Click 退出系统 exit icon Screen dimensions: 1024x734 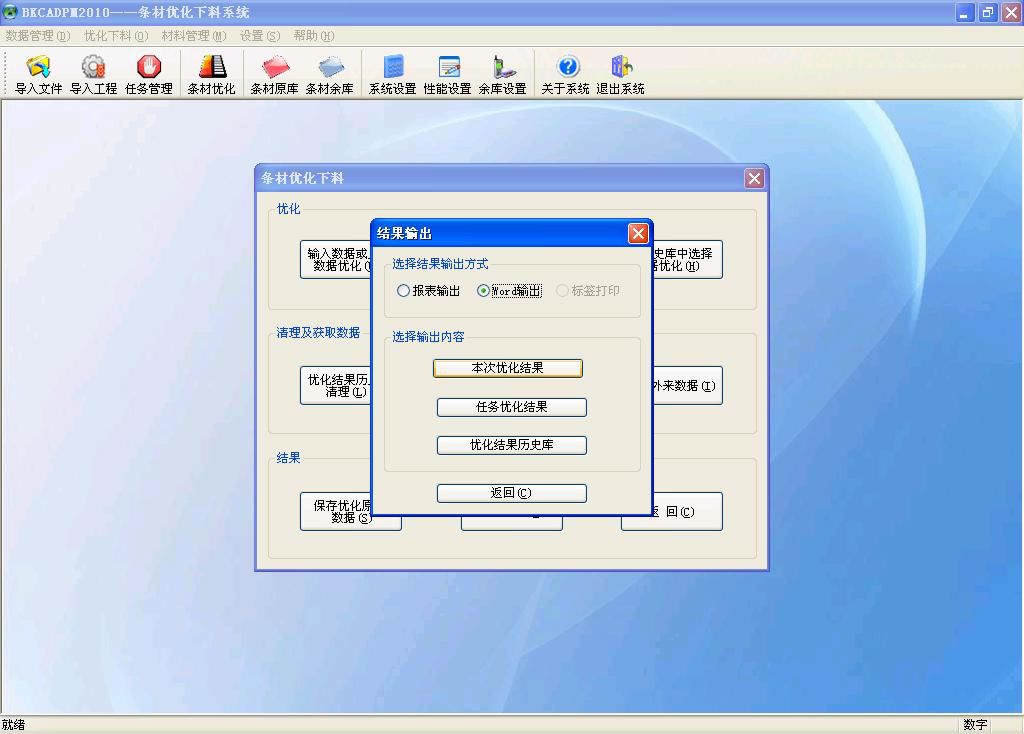(x=620, y=74)
